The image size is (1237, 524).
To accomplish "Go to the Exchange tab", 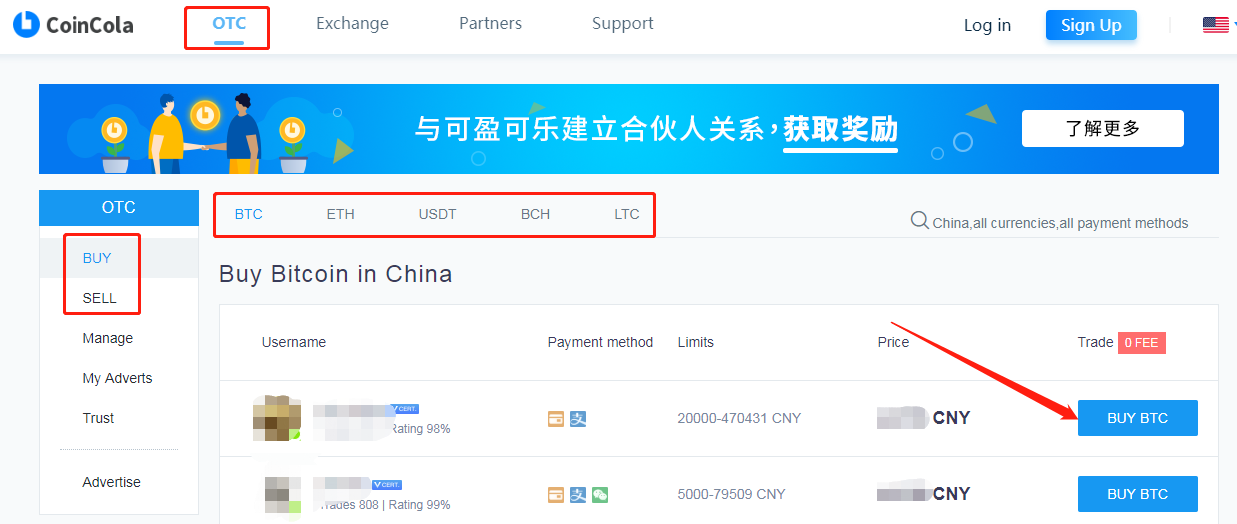I will click(352, 24).
